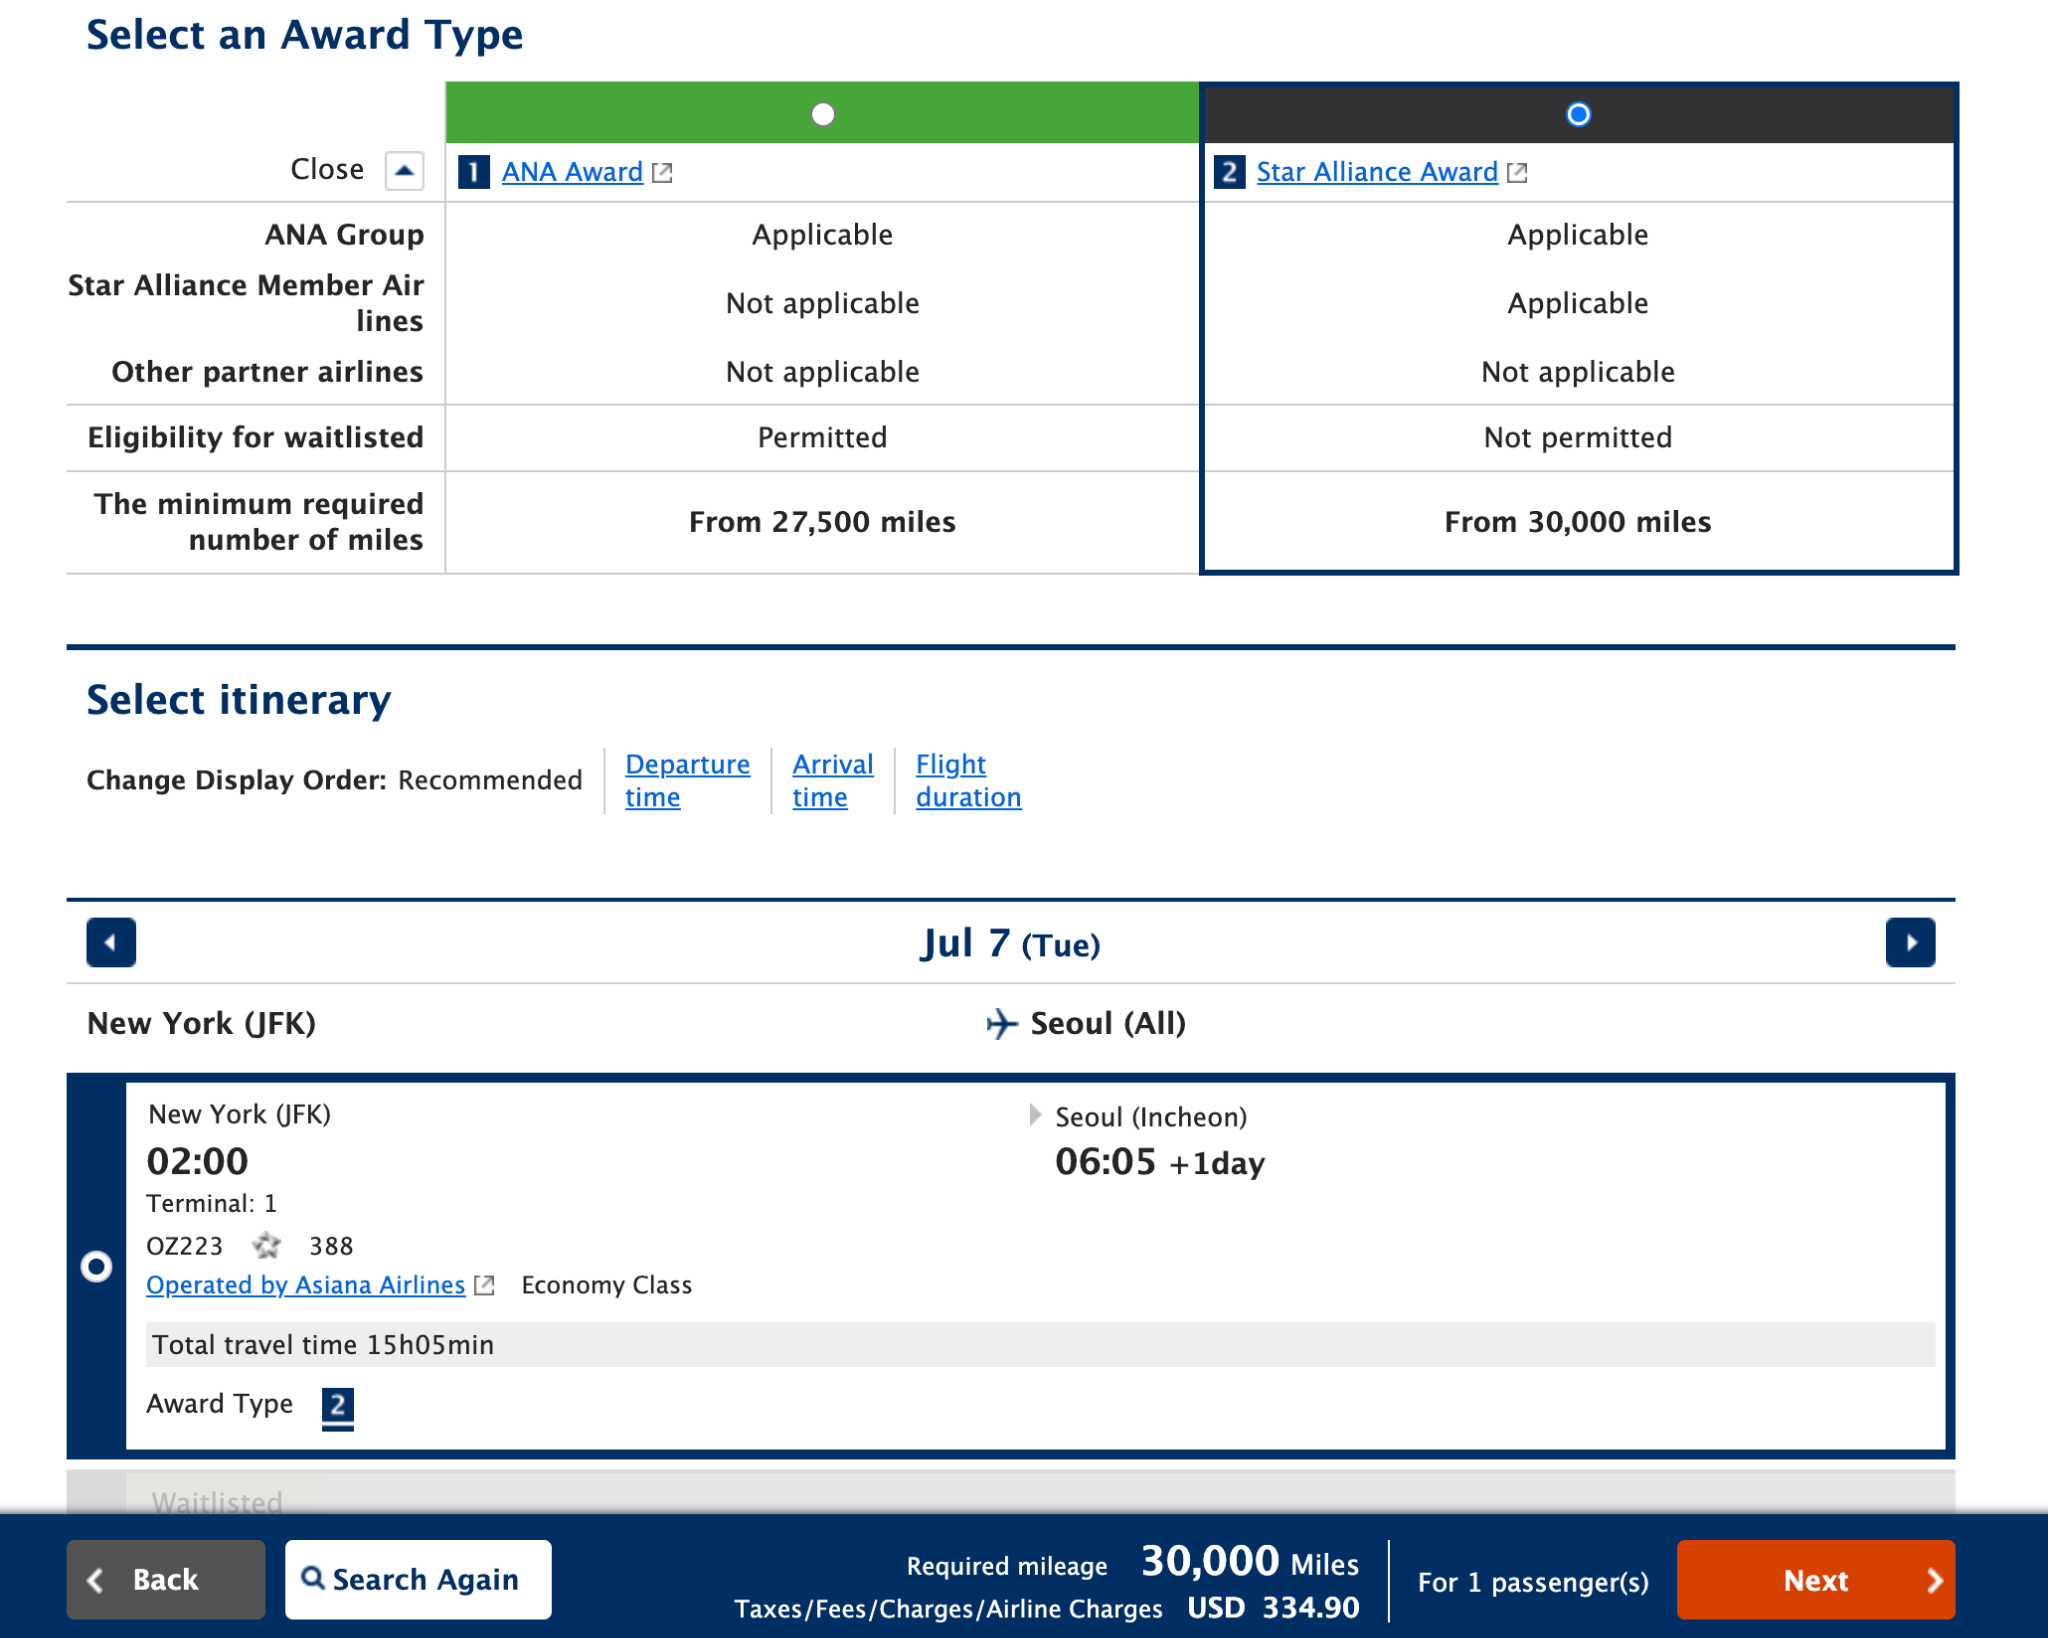Click the '30,000 Miles' required mileage value
Screen dimensions: 2048x1638
[1250, 1561]
